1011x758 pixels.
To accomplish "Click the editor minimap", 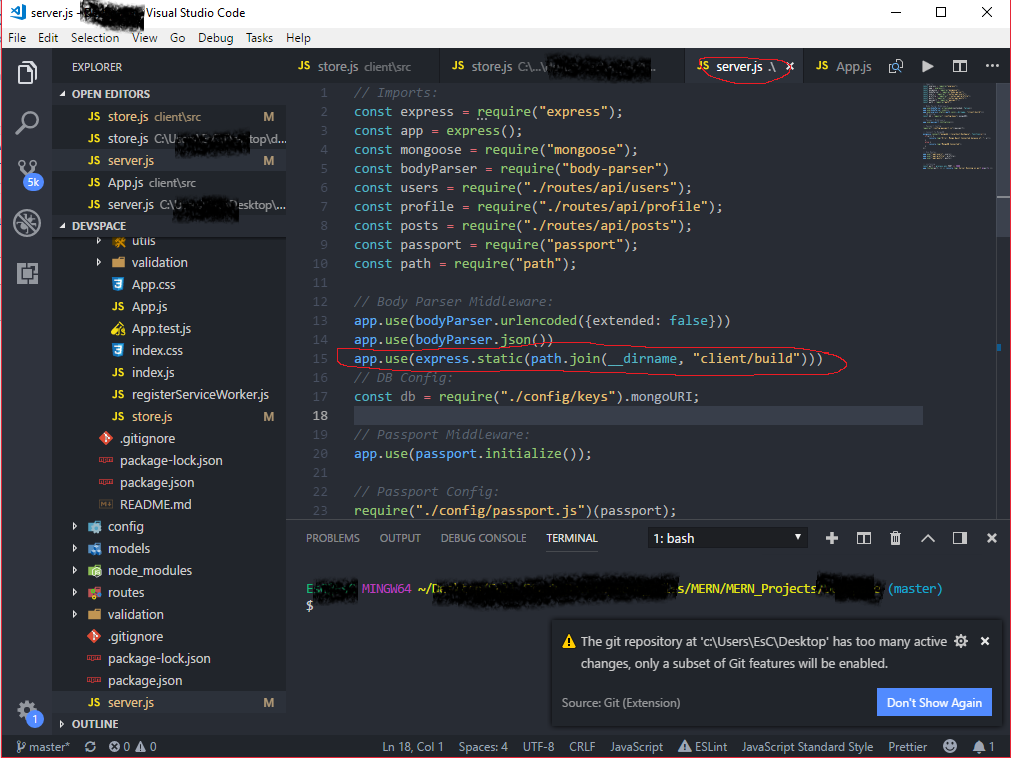I will click(x=958, y=127).
